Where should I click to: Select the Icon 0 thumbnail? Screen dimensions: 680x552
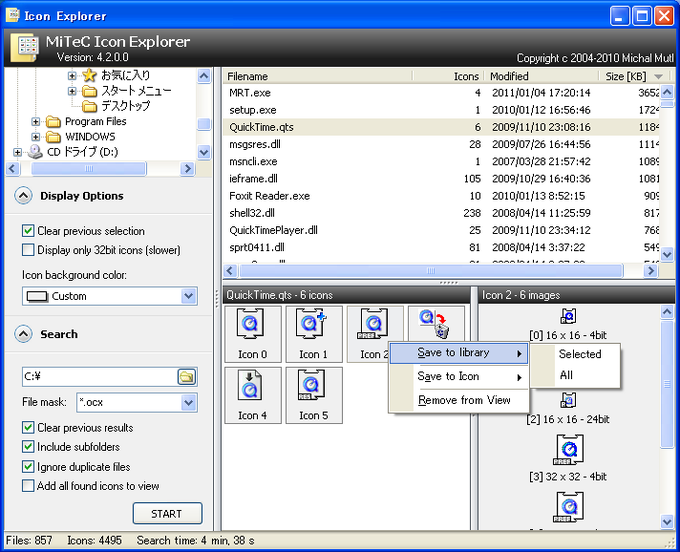pyautogui.click(x=252, y=334)
